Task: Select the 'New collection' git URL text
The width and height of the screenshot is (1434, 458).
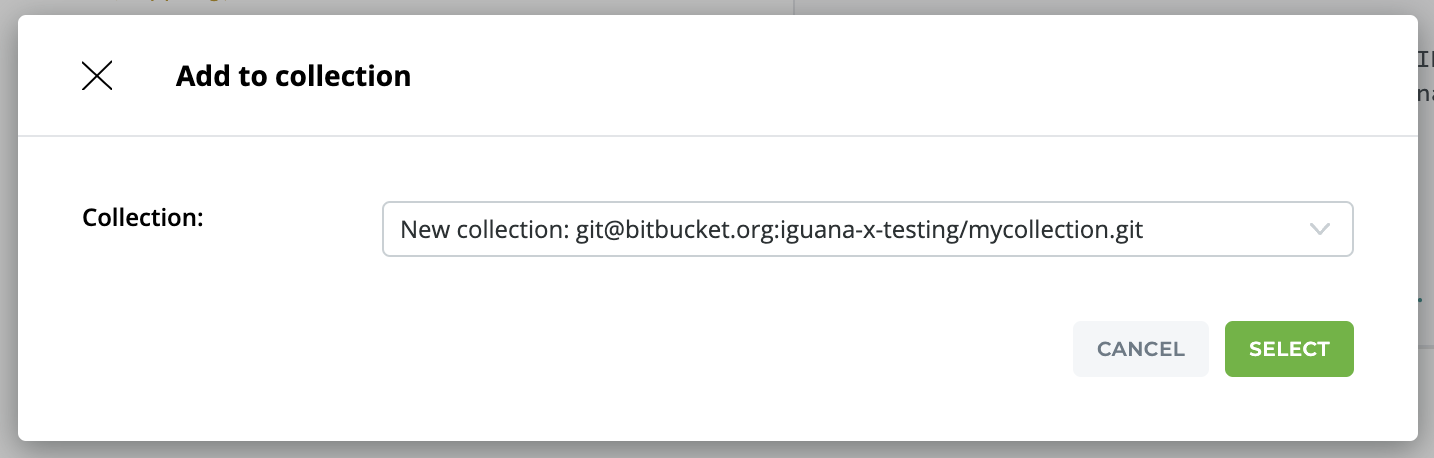Action: pyautogui.click(x=771, y=230)
